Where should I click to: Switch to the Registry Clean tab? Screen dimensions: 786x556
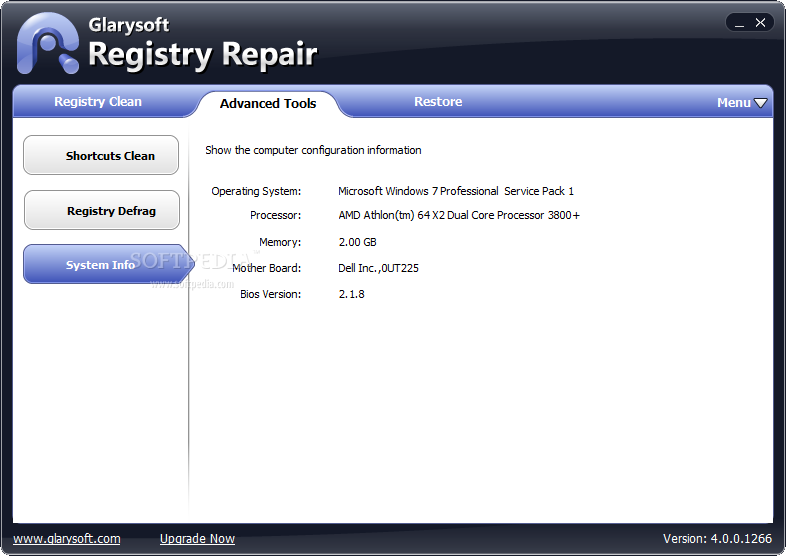tap(98, 102)
